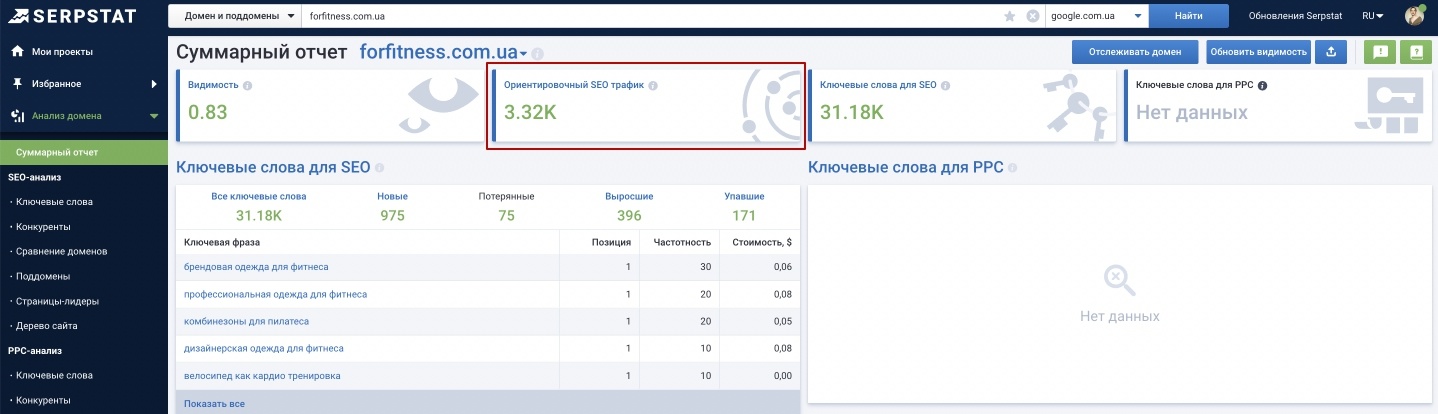1438x414 pixels.
Task: Open Страницы-лидеры in sidebar
Action: click(55, 301)
